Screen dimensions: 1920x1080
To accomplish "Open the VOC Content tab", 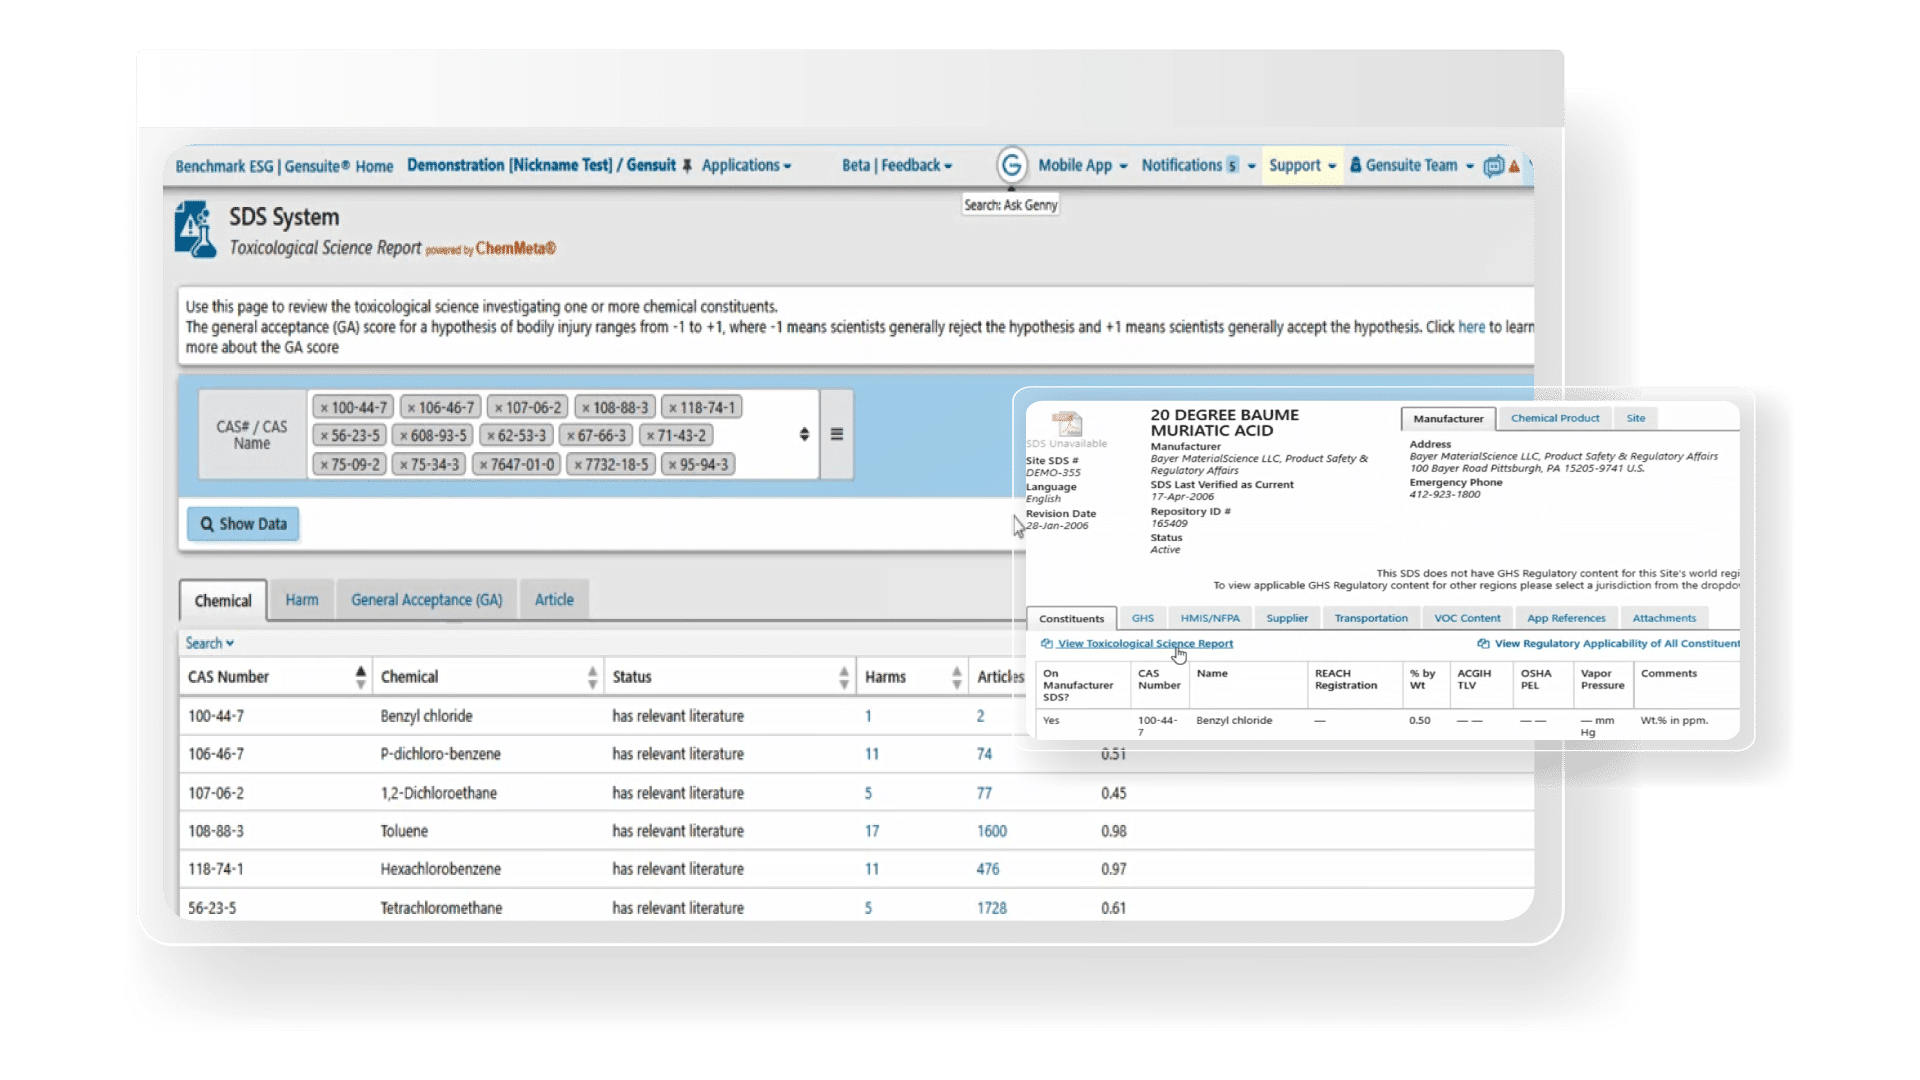I will click(1467, 618).
